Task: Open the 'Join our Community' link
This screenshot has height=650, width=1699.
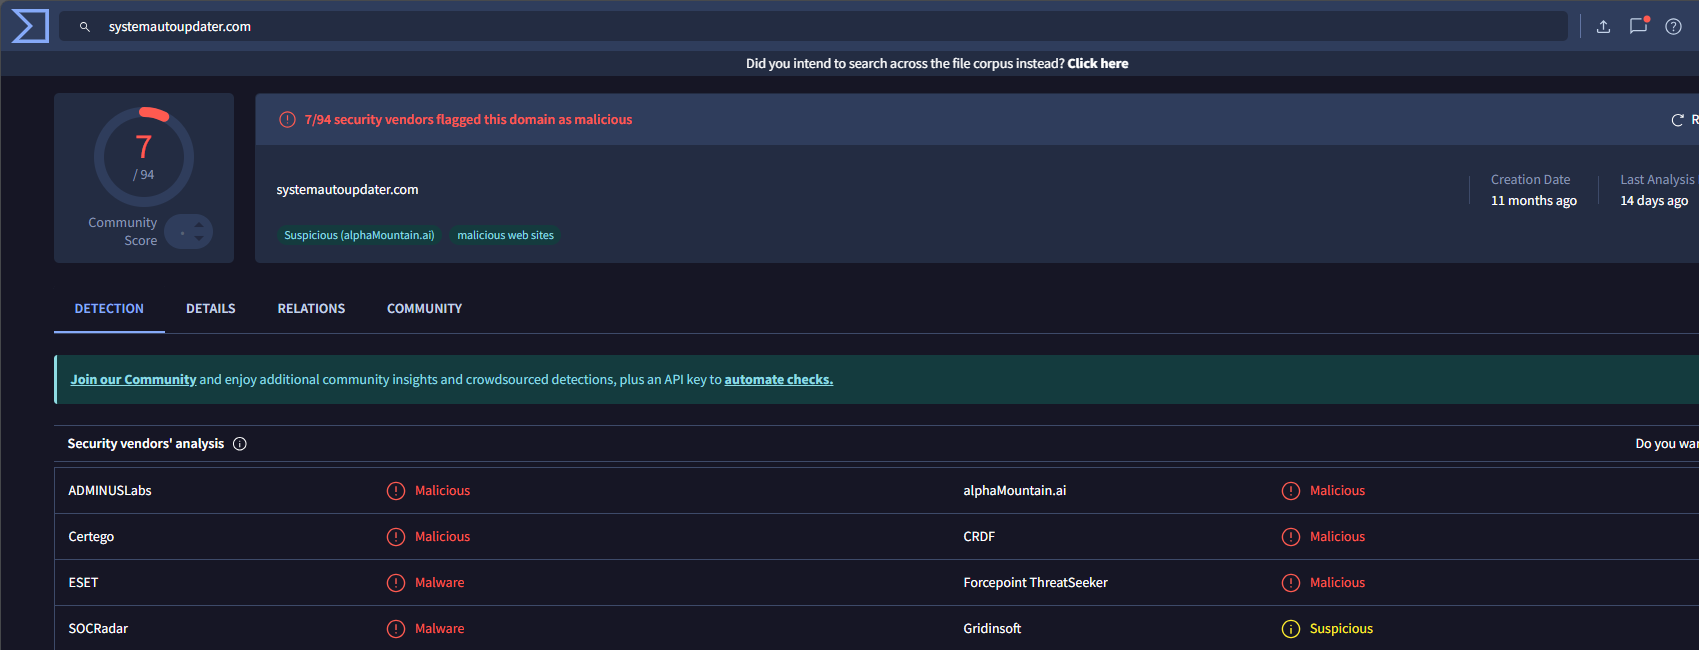Action: click(133, 380)
